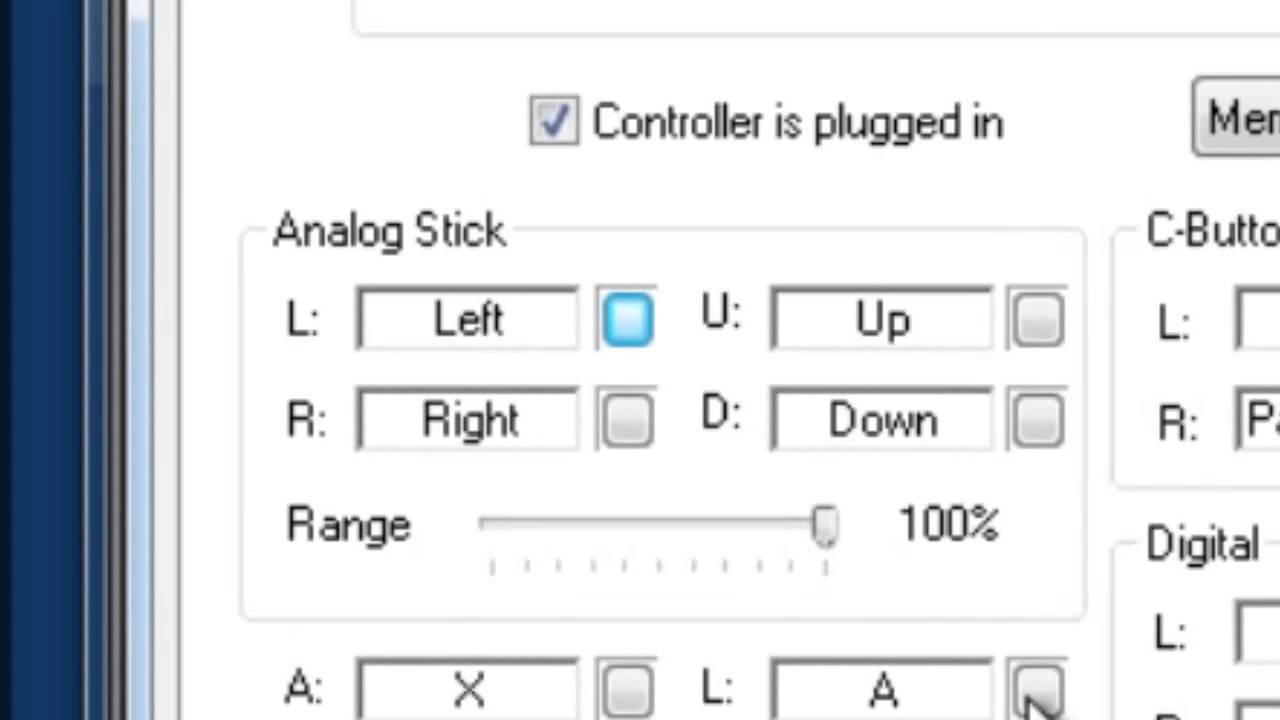1280x720 pixels.
Task: Click the C-Buttons R key field
Action: (1260, 422)
